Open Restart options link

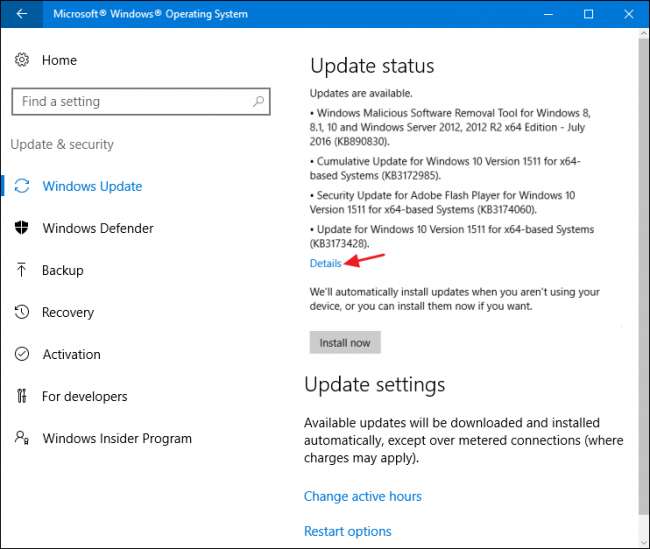tap(347, 531)
